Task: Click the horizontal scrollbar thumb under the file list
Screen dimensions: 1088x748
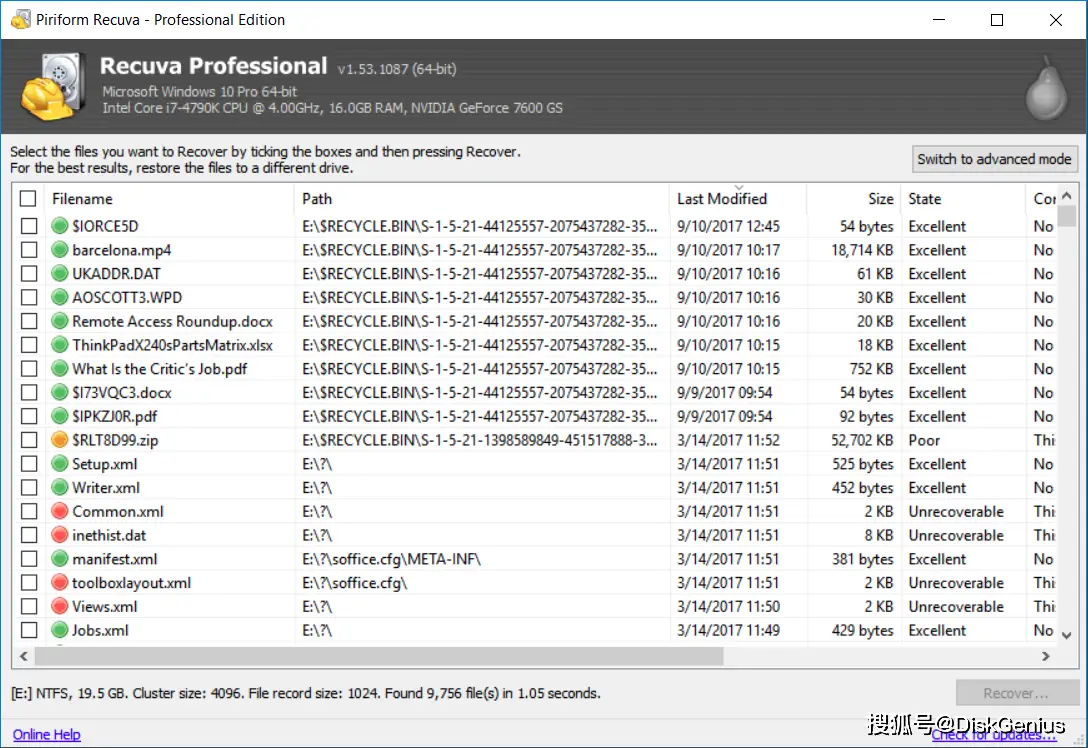Action: pyautogui.click(x=380, y=656)
